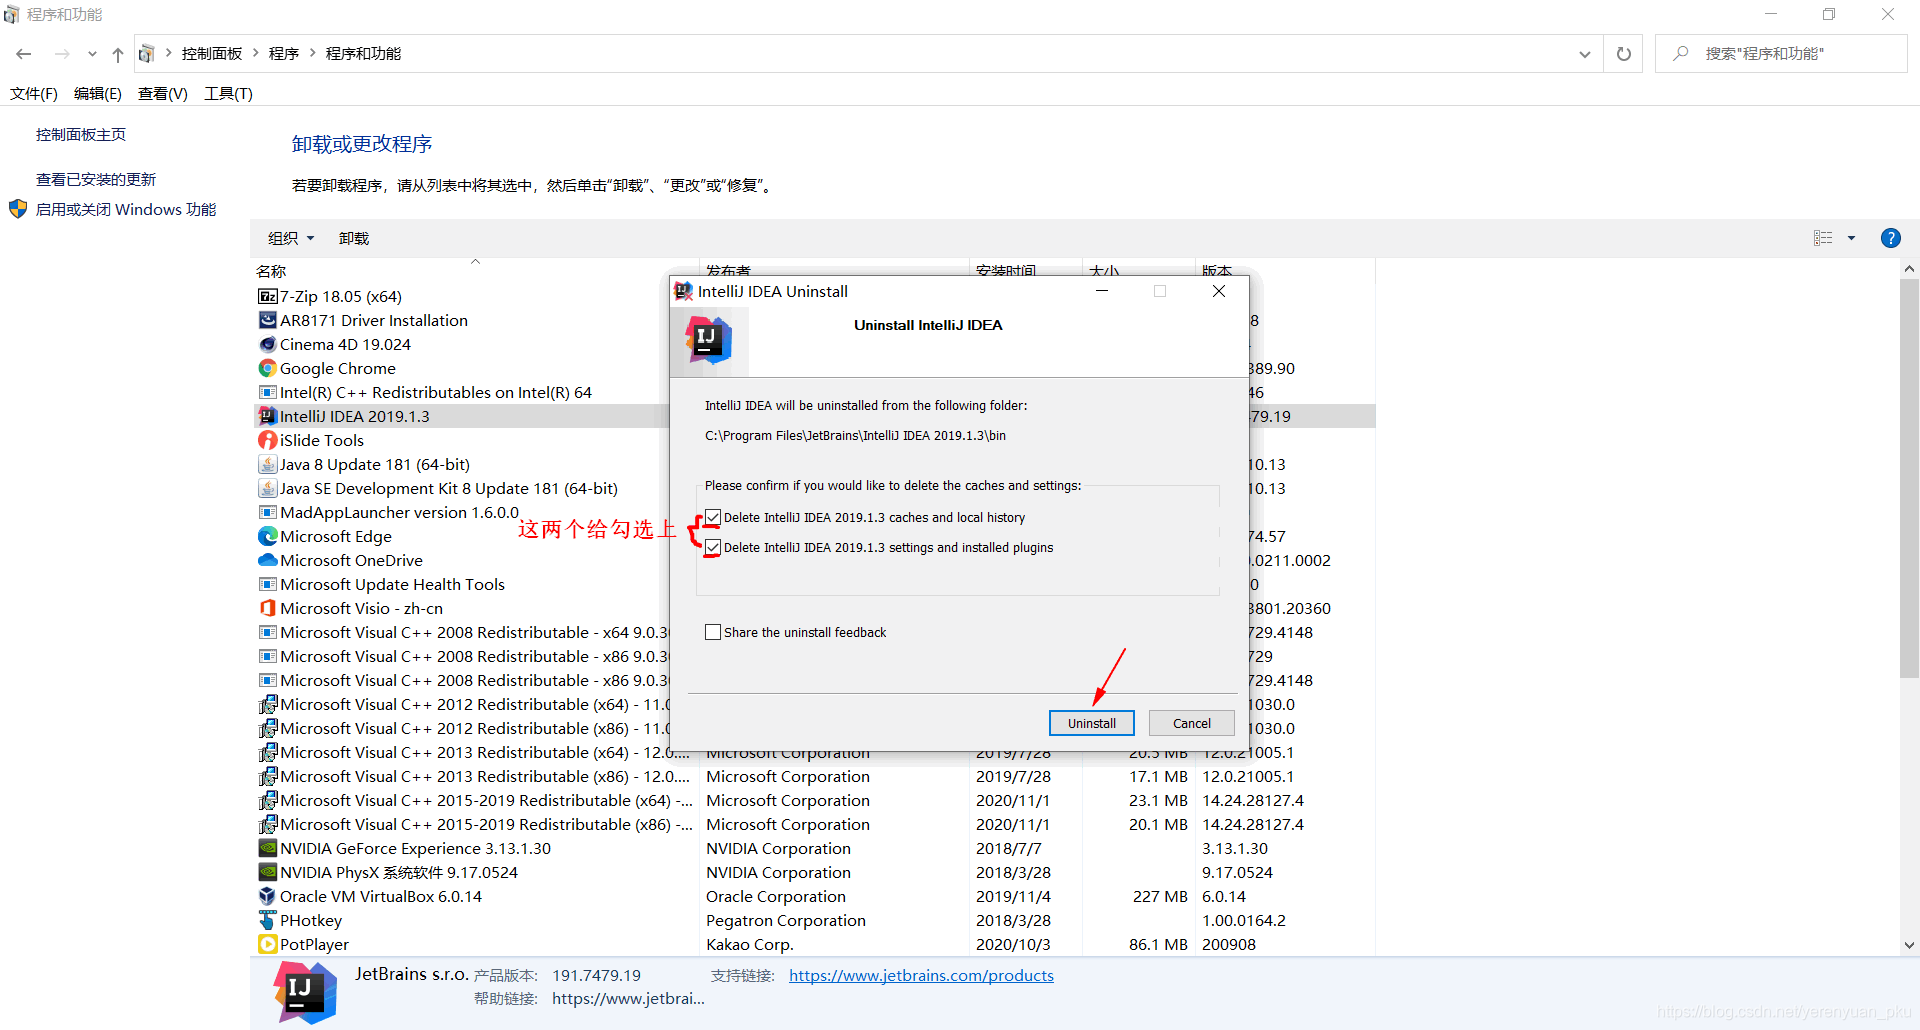Click the Oracle VM VirtualBox icon
The image size is (1920, 1030).
(268, 896)
